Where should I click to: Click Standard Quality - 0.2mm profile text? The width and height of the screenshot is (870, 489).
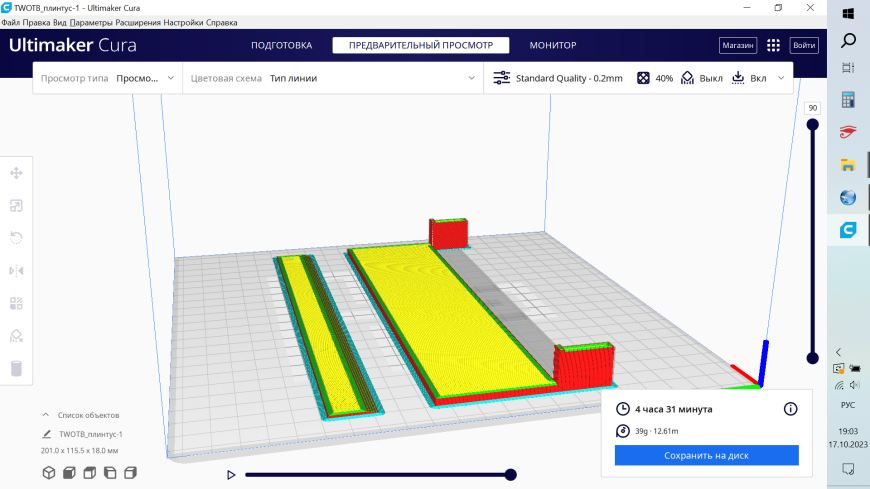click(x=569, y=78)
